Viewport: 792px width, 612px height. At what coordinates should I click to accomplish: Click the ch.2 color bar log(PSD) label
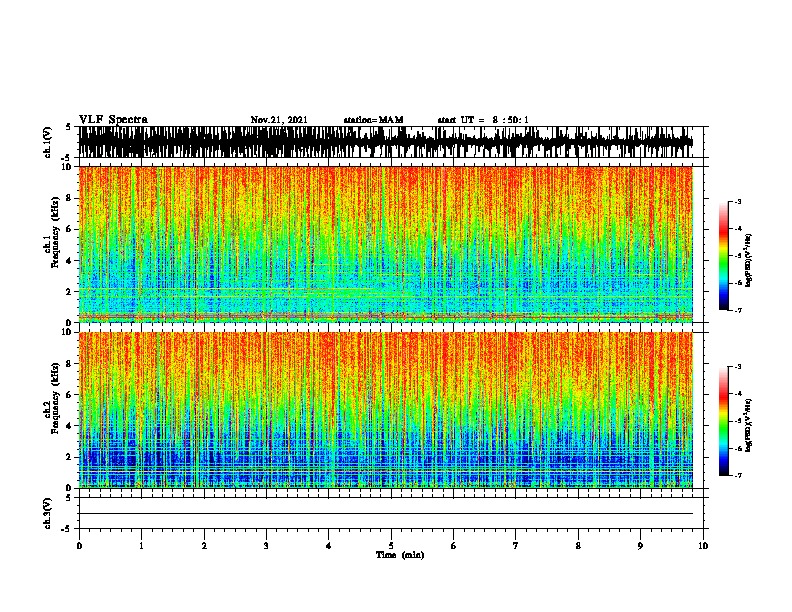tap(748, 425)
